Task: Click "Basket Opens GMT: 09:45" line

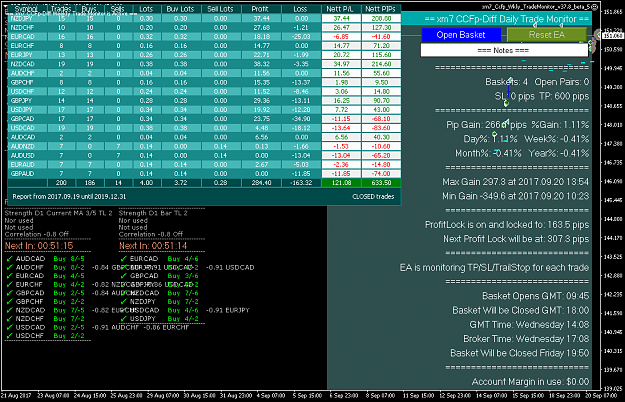Action: (536, 296)
